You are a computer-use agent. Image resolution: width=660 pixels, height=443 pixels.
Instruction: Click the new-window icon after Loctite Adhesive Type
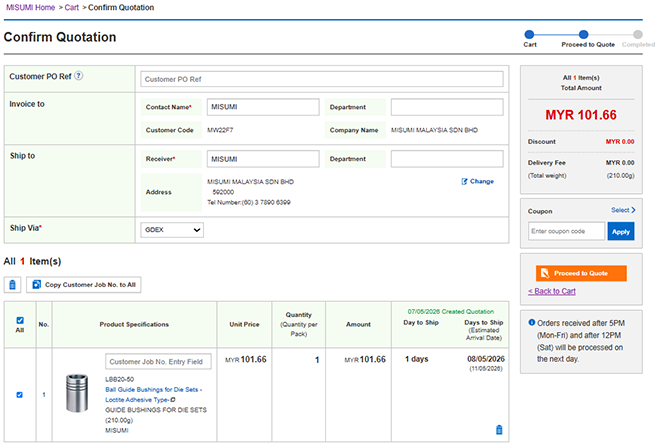[173, 400]
